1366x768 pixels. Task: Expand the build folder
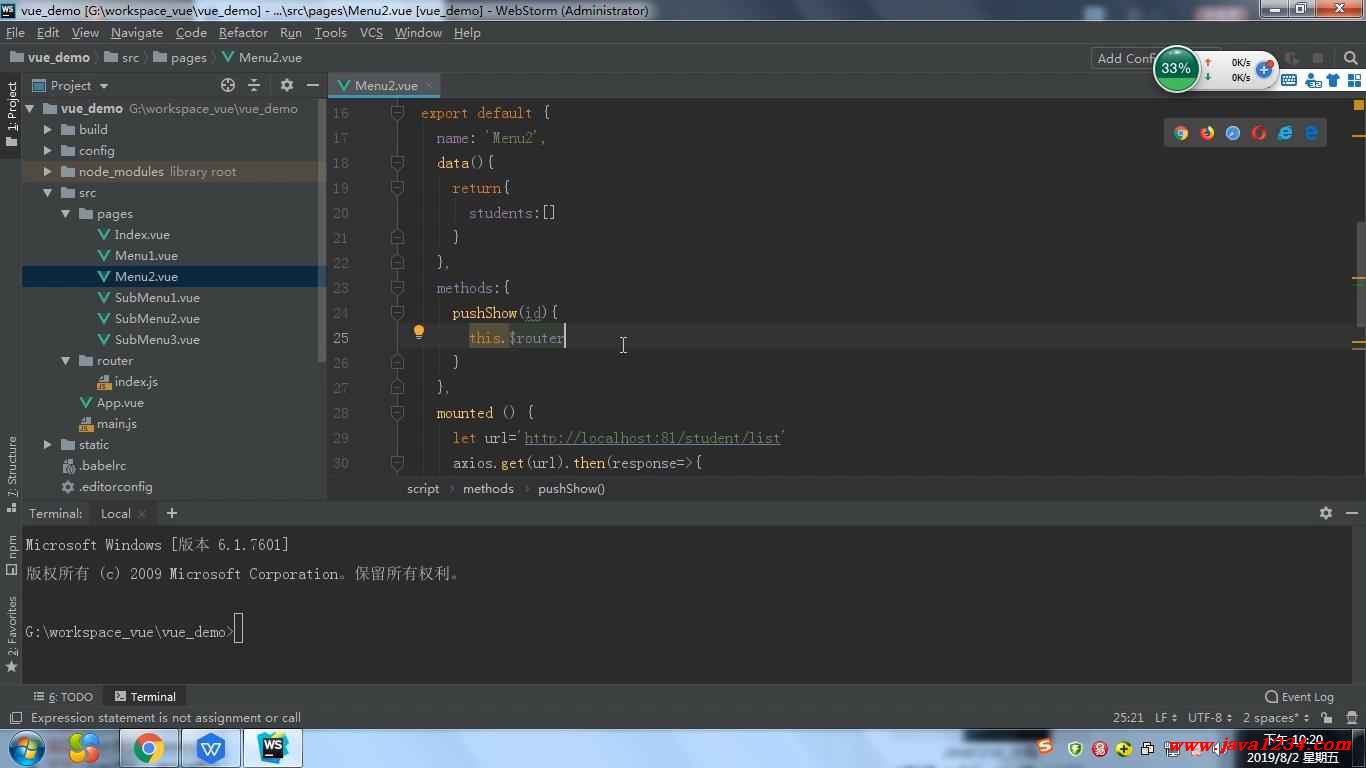[x=47, y=129]
